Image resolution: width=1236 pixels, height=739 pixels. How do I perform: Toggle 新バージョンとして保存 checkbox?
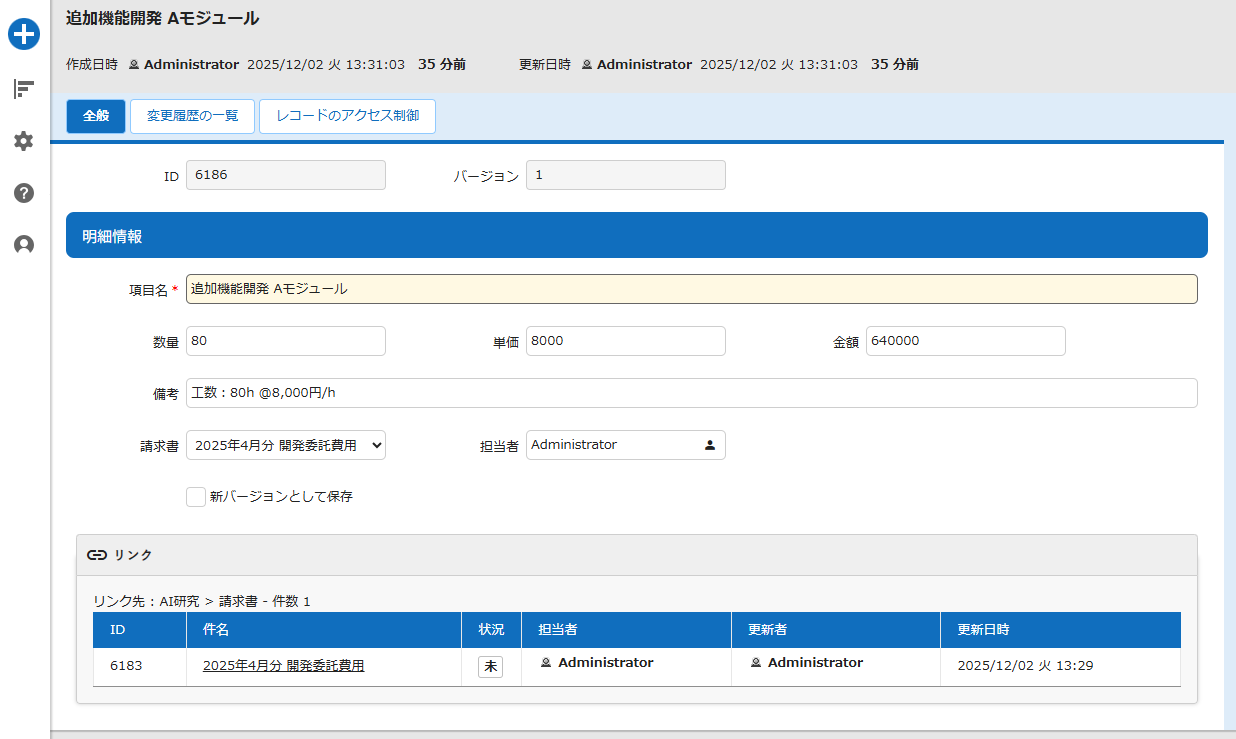196,496
